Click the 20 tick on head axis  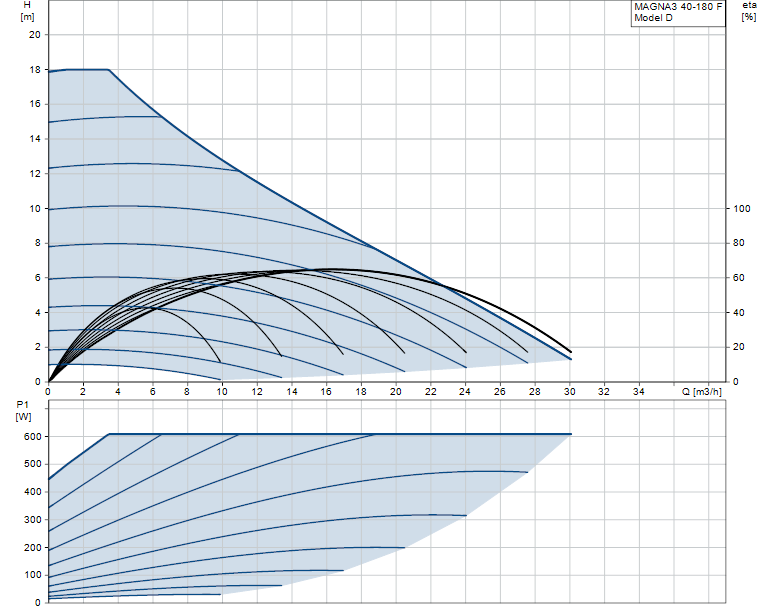click(x=35, y=34)
